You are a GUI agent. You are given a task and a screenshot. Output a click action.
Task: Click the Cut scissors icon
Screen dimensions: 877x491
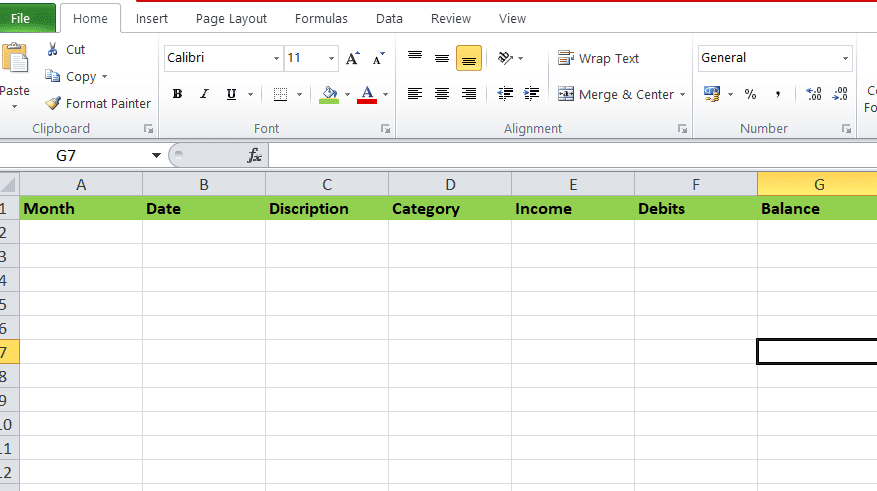[x=53, y=49]
